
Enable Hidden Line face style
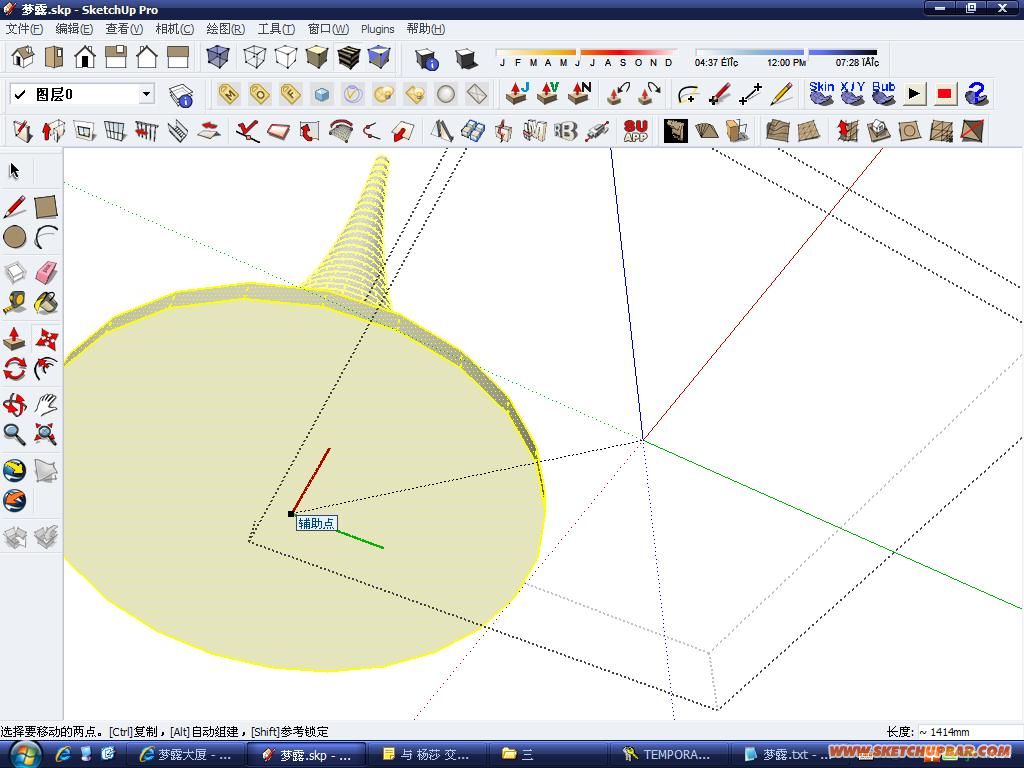click(285, 57)
